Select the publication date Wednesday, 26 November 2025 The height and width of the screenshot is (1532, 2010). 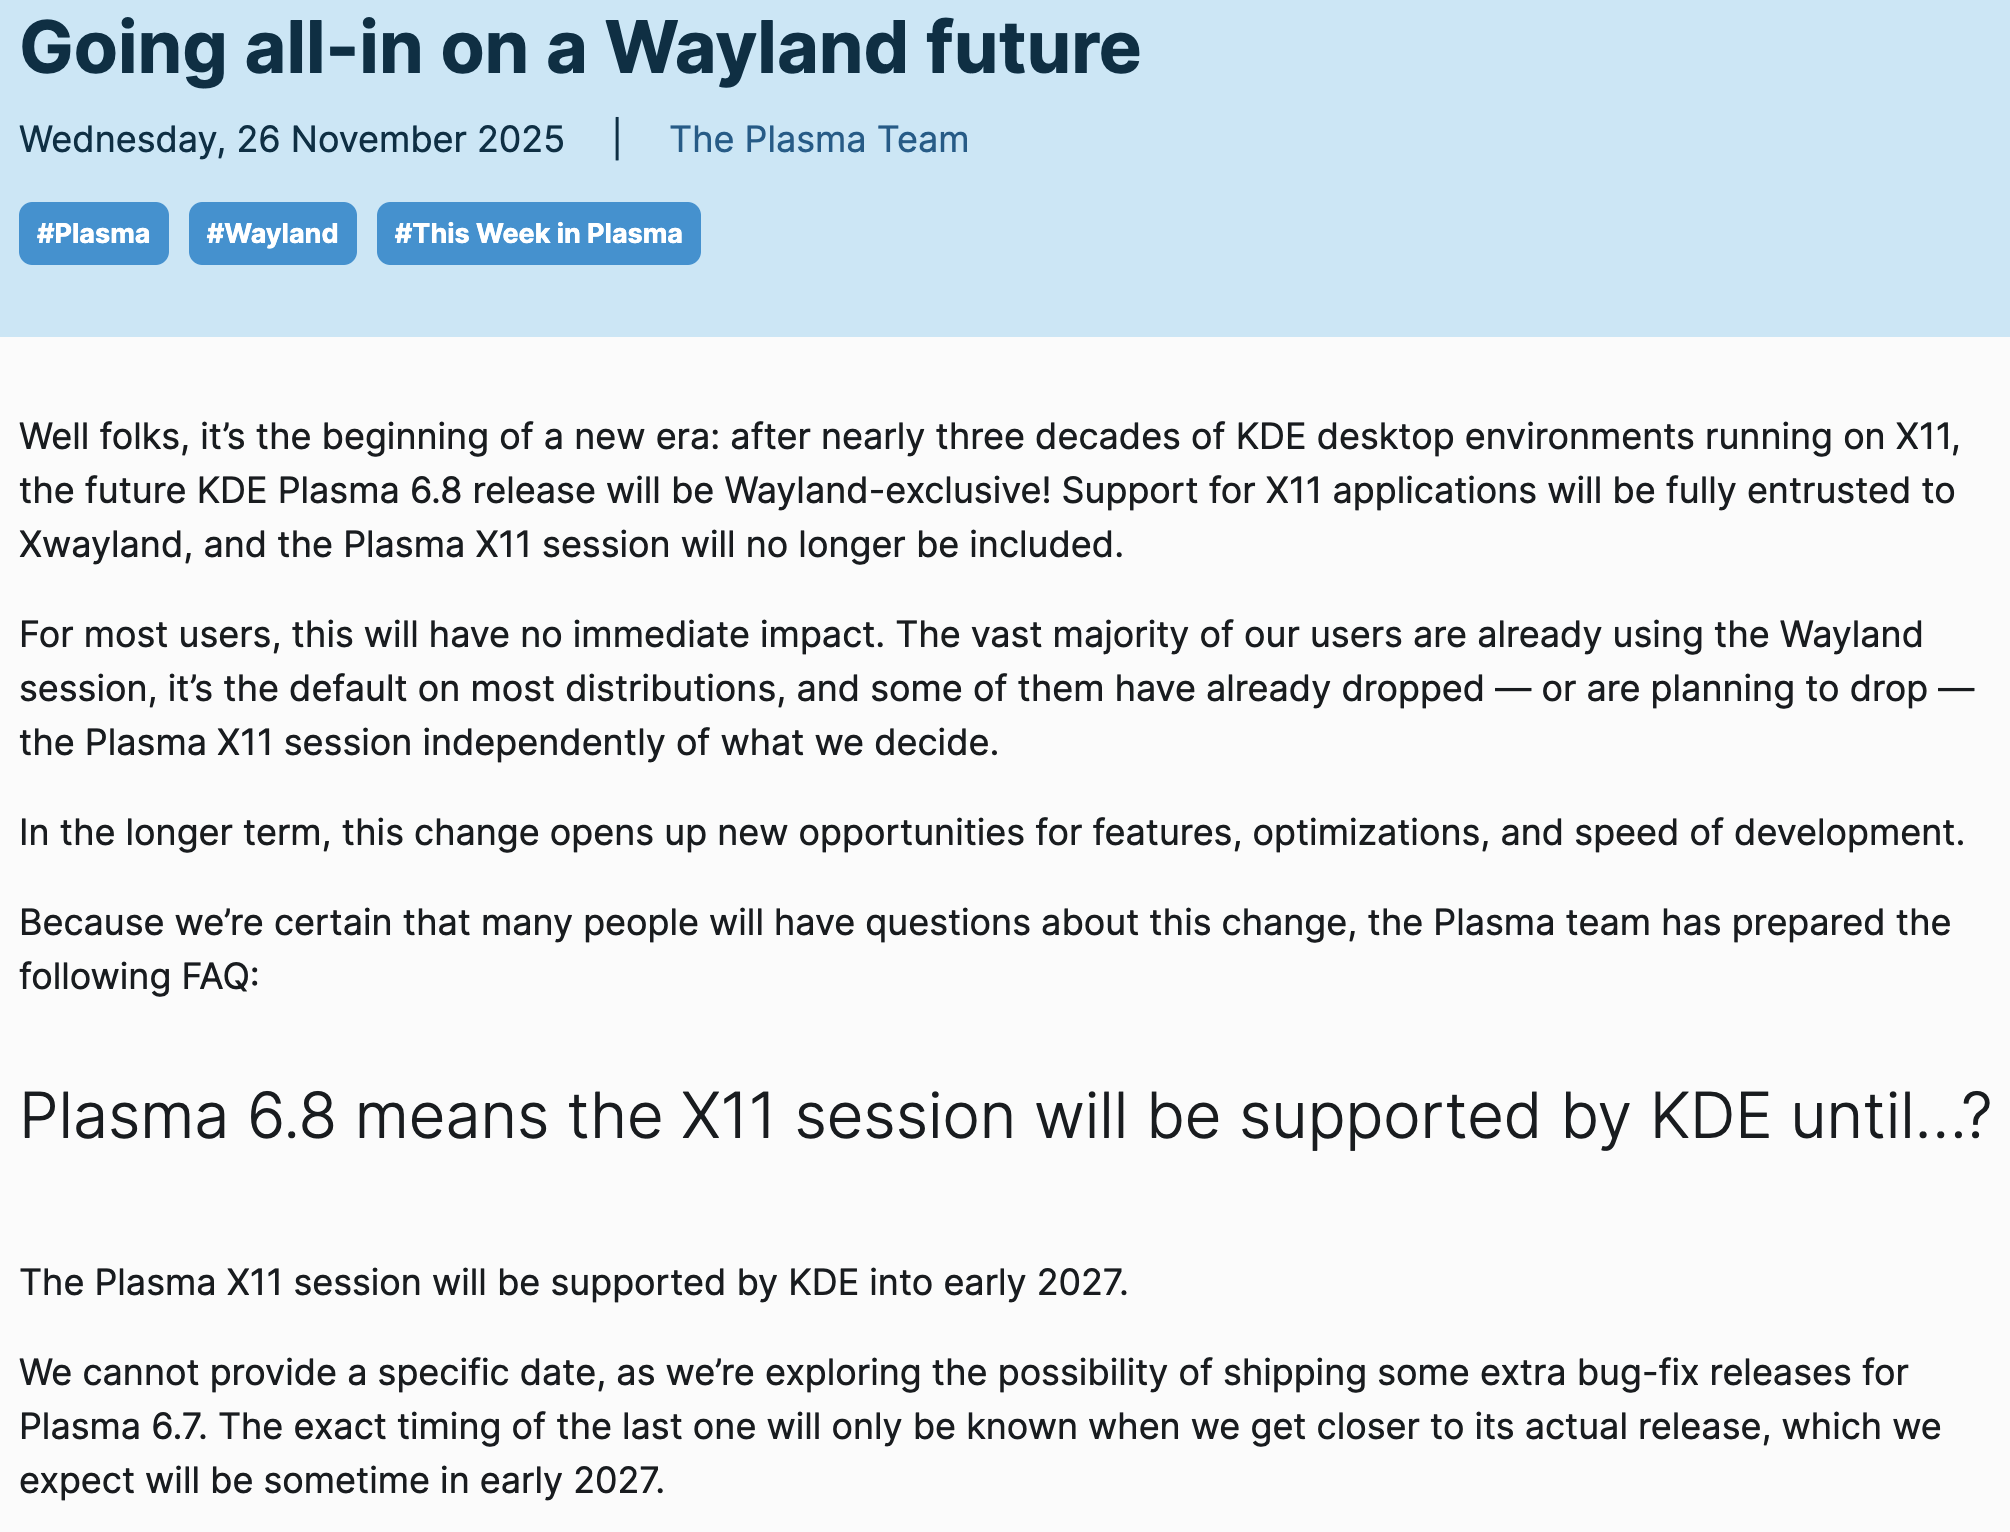click(292, 139)
